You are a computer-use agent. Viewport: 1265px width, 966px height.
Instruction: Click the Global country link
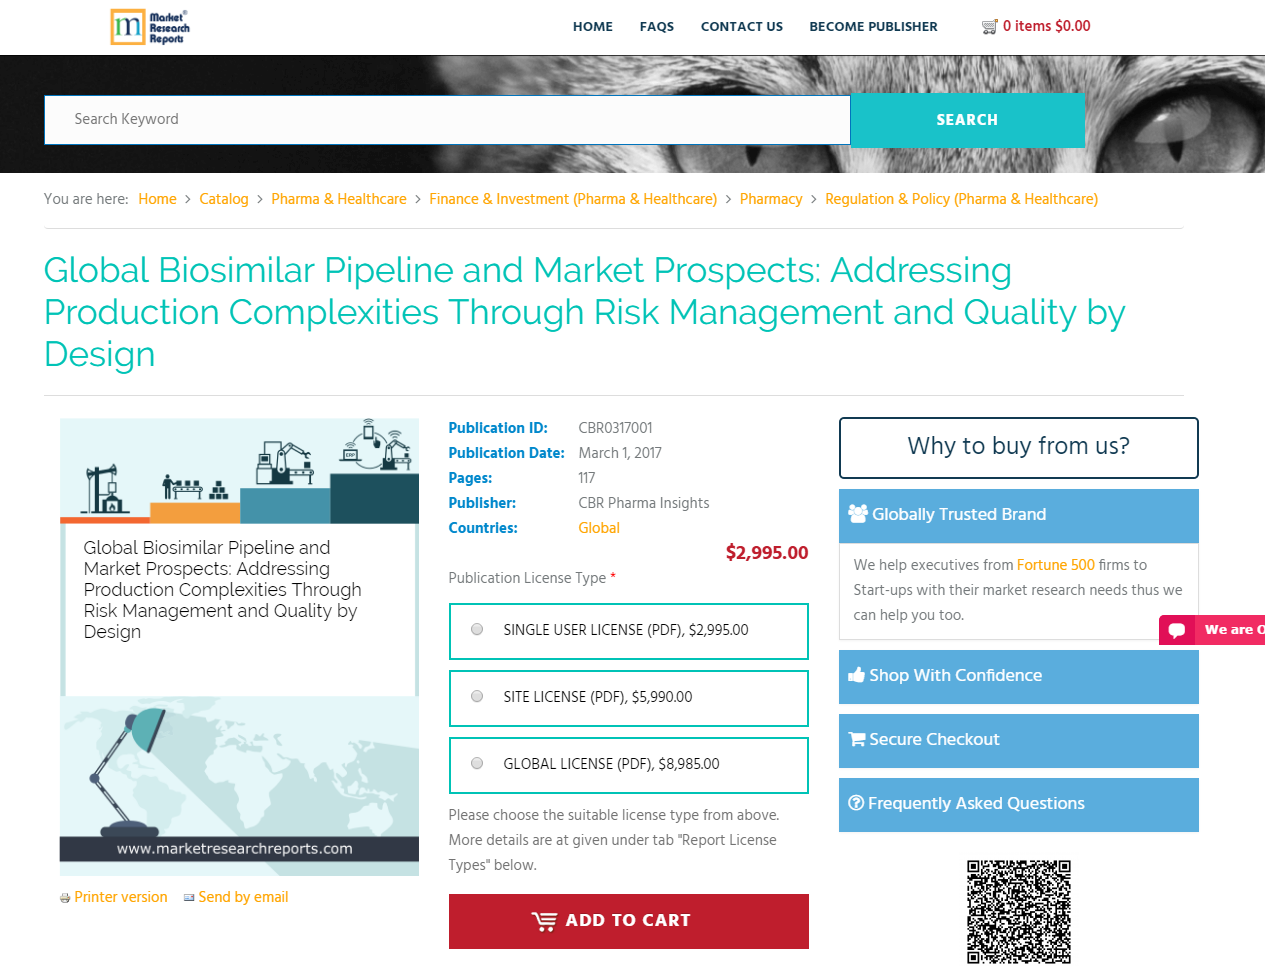[x=599, y=528]
